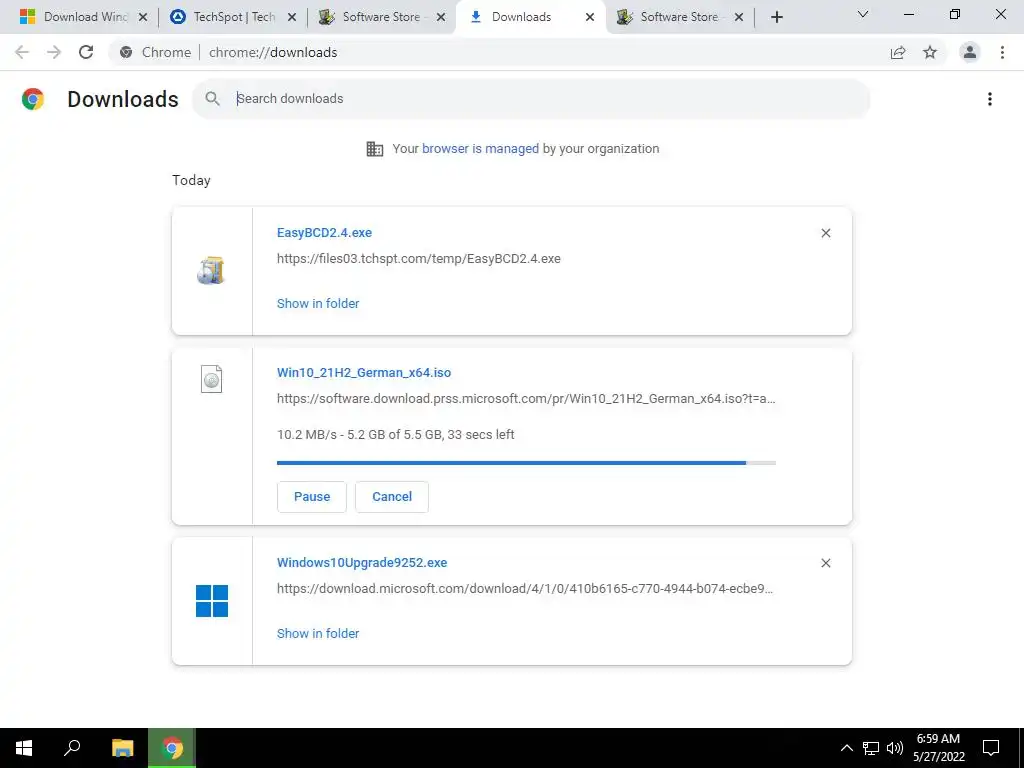
Task: Show Windows10Upgrade9252.exe in folder
Action: coord(318,633)
